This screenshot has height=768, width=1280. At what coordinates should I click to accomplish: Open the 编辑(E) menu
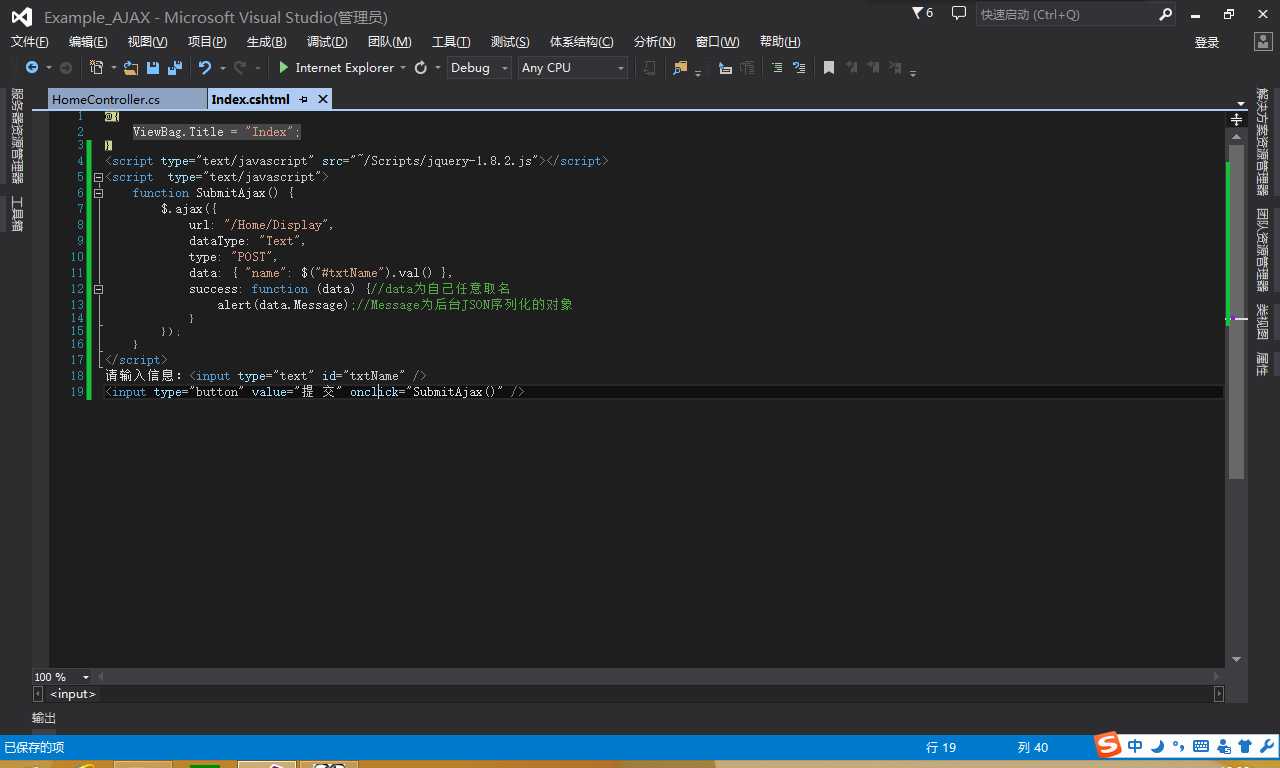click(88, 41)
